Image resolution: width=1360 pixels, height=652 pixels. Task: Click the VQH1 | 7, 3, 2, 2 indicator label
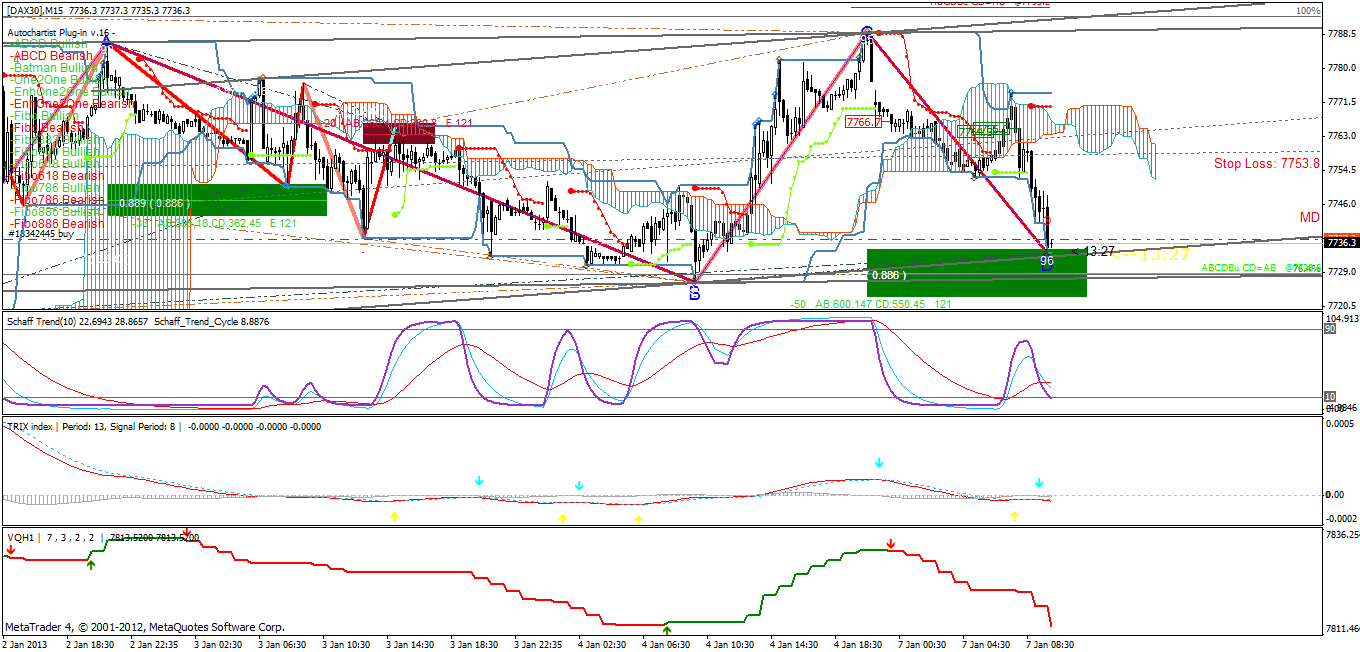click(x=52, y=537)
